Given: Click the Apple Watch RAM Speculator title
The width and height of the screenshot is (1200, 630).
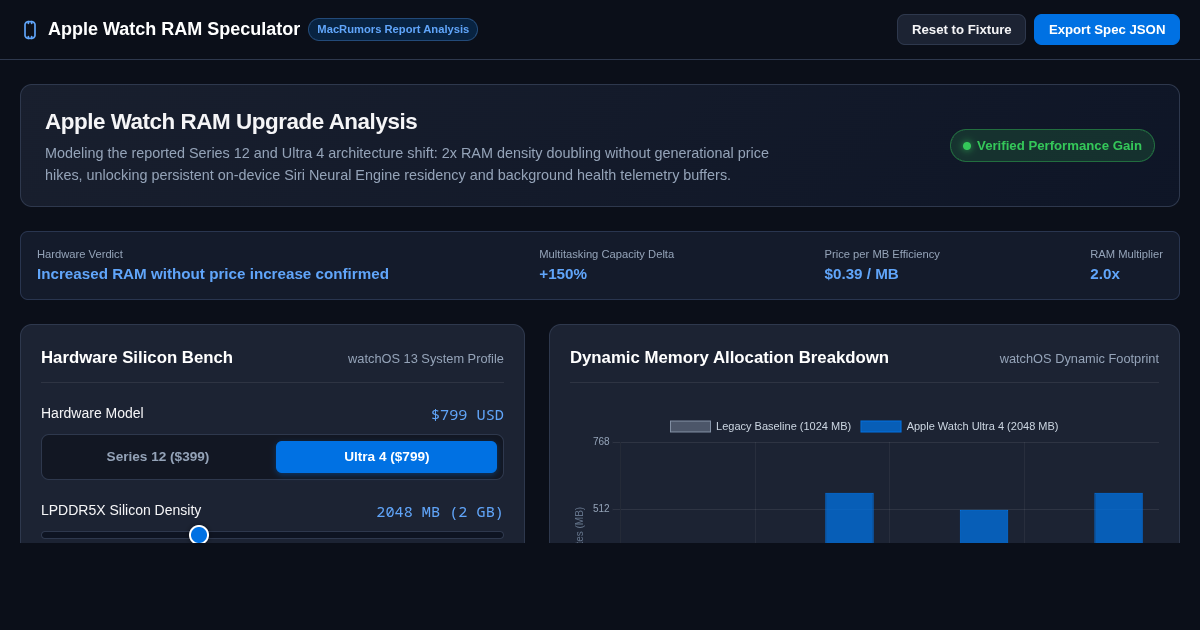Looking at the screenshot, I should [x=174, y=30].
